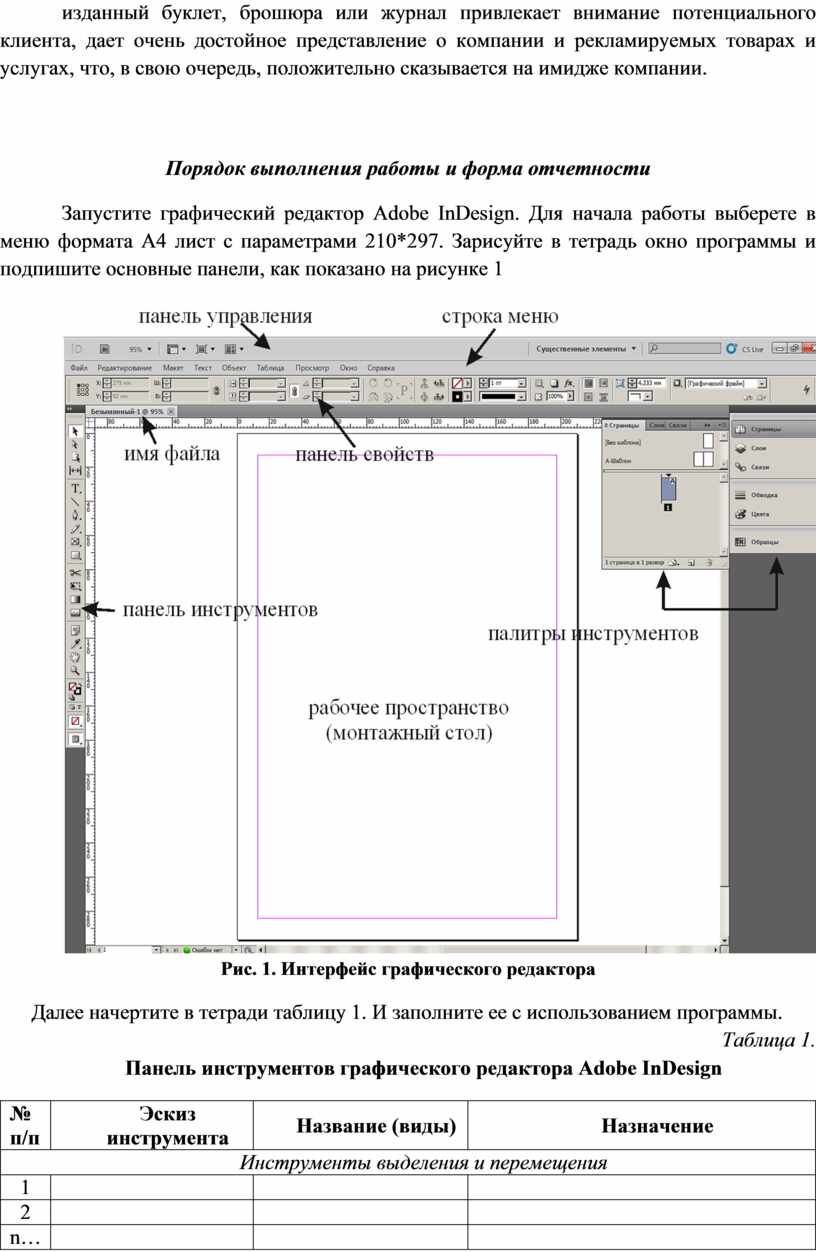Select the Hand tool
The height and width of the screenshot is (1252, 816).
tap(75, 657)
